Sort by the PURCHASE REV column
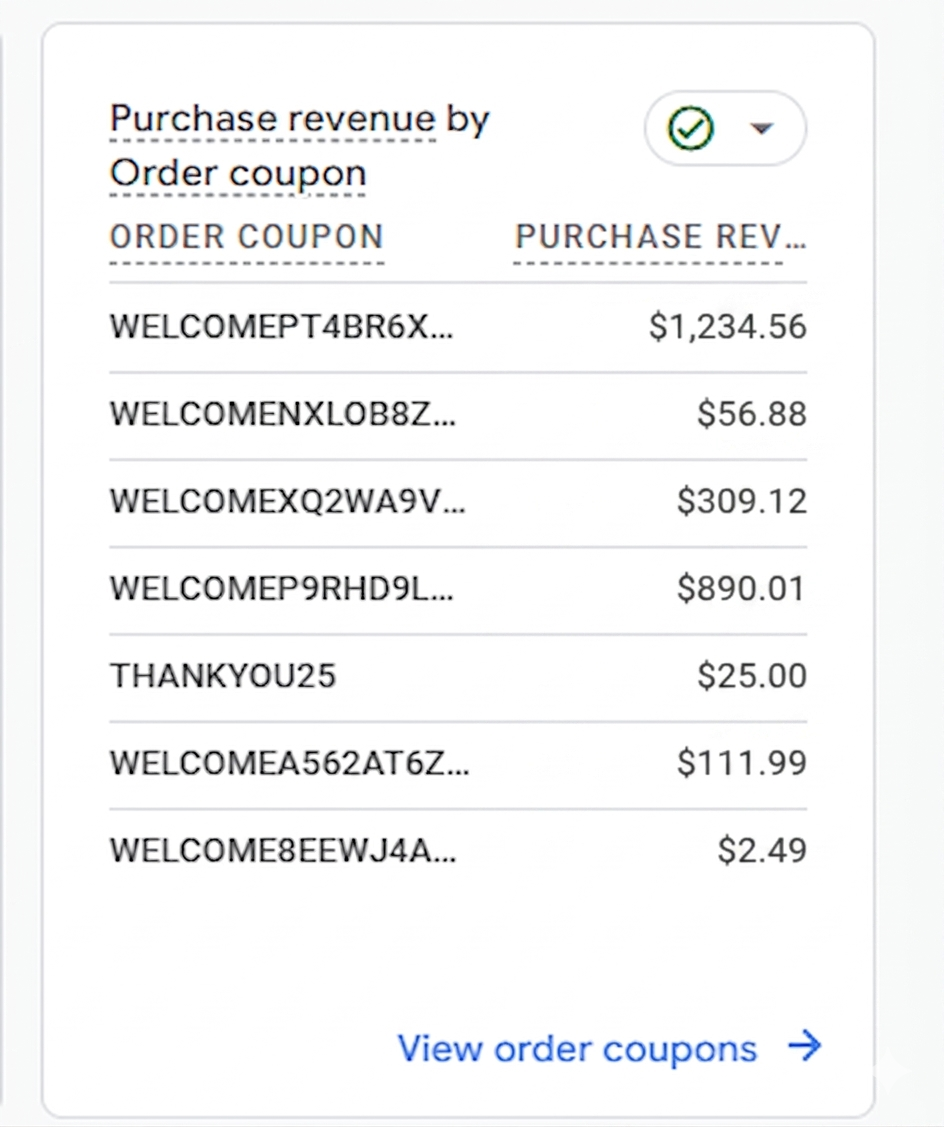This screenshot has width=944, height=1127. click(659, 237)
